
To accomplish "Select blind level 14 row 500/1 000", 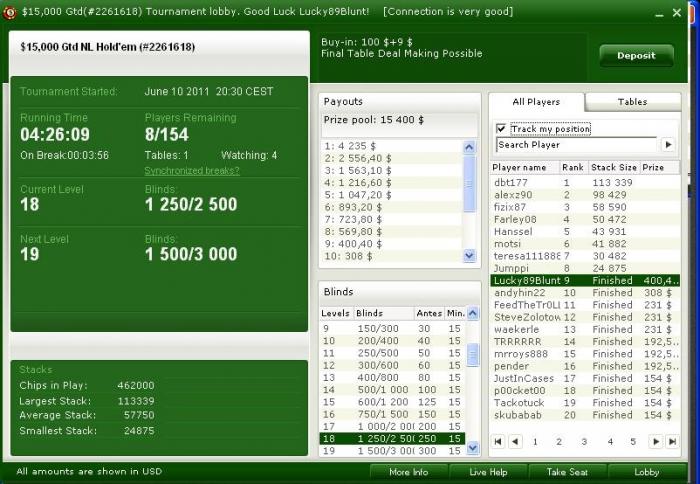I will tap(392, 390).
